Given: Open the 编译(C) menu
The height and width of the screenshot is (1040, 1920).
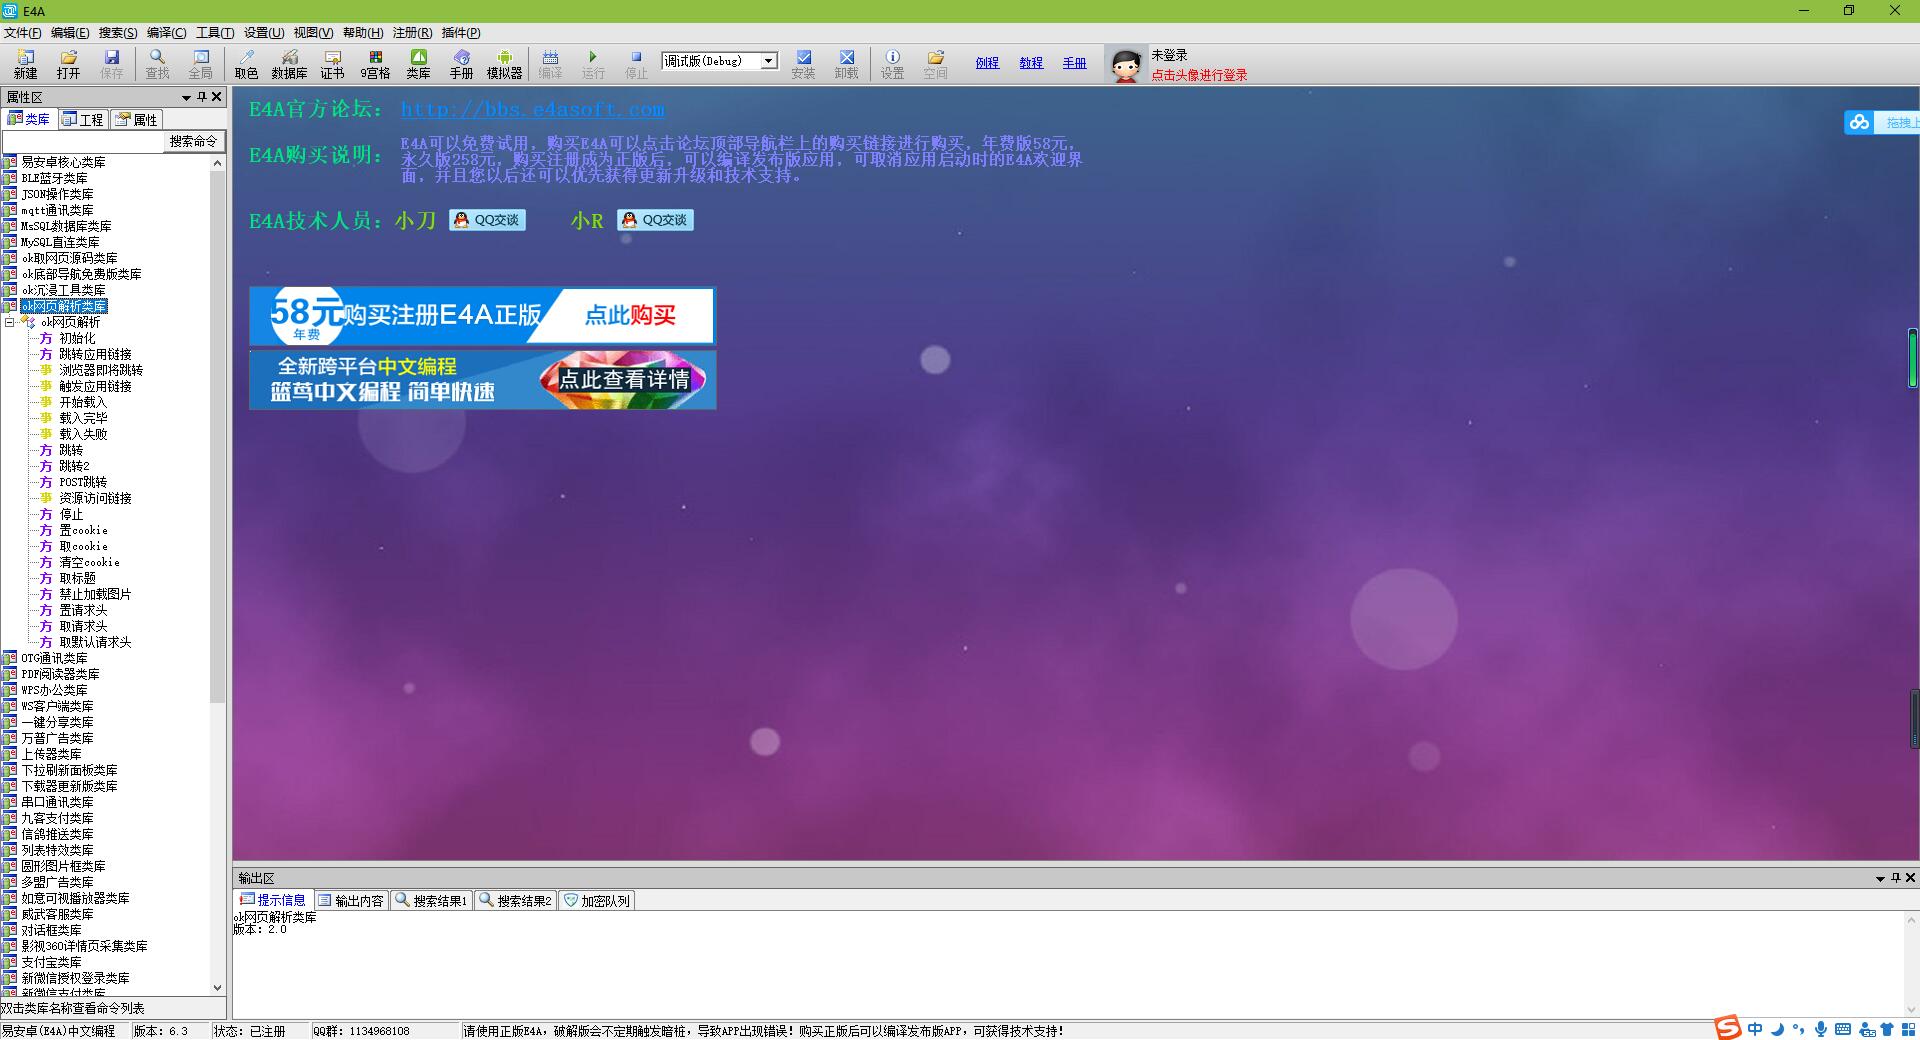Looking at the screenshot, I should 166,33.
